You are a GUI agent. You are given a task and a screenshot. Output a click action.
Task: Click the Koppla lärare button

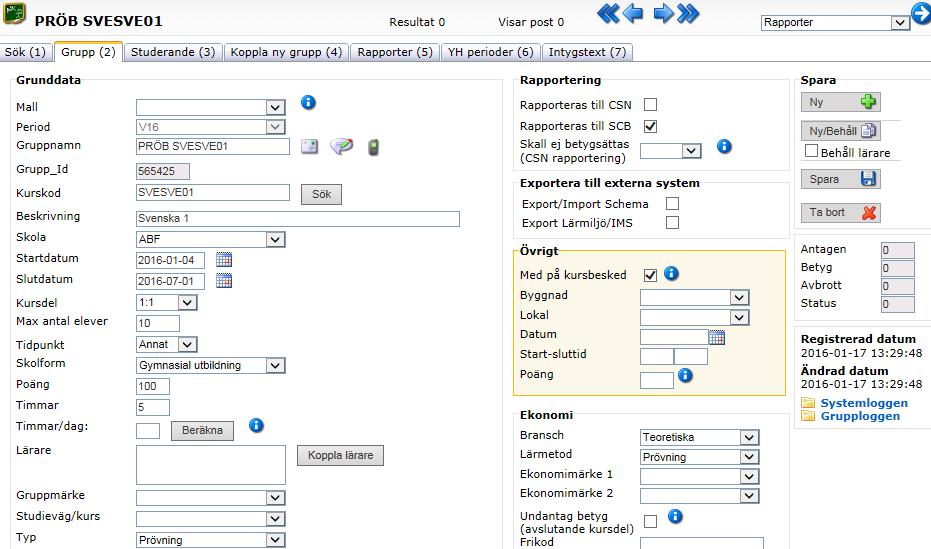(340, 455)
